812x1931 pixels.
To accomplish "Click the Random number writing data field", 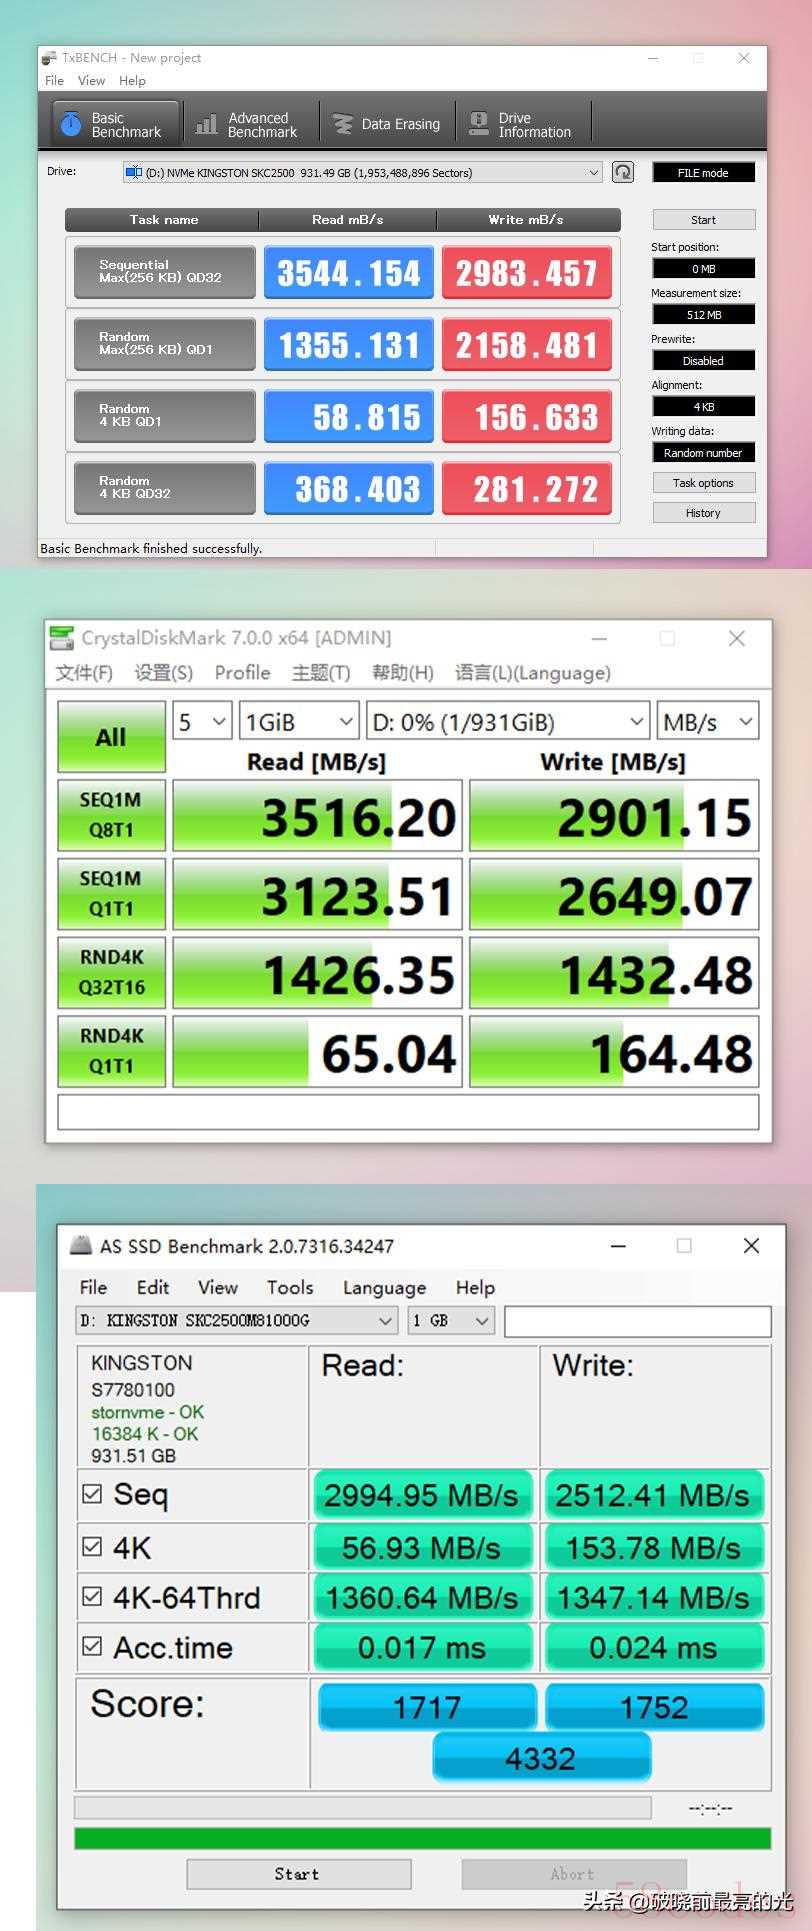I will coord(703,452).
